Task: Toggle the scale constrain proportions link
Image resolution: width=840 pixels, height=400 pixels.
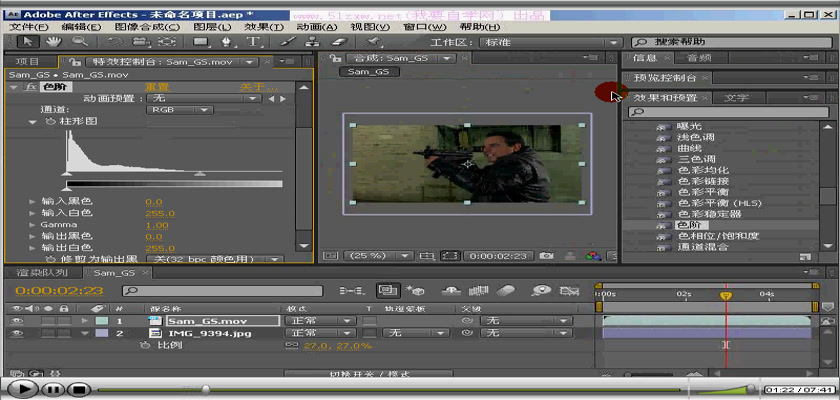Action: click(292, 345)
